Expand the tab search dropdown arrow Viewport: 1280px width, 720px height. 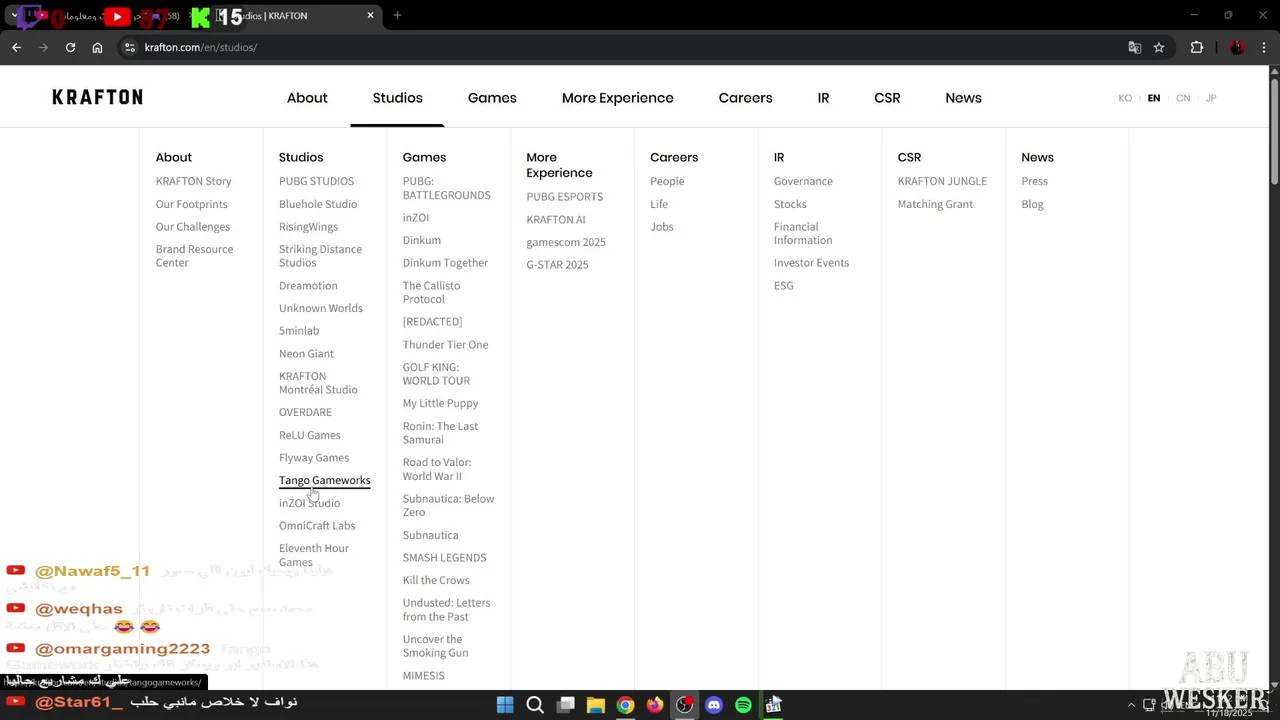tap(14, 15)
